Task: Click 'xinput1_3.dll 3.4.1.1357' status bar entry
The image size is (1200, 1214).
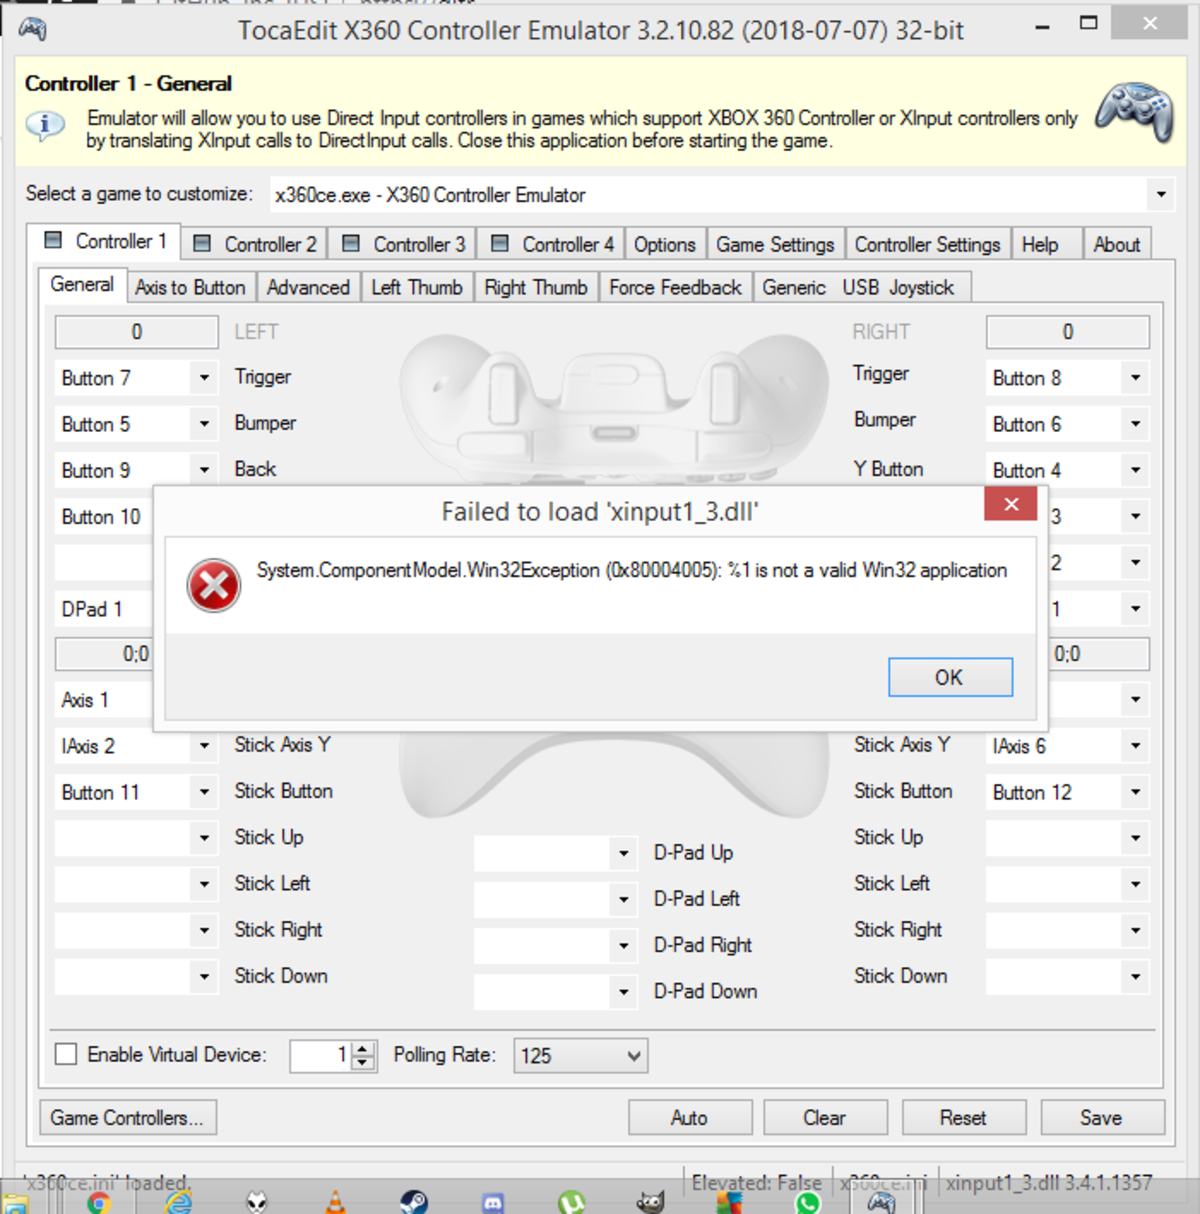Action: [x=1049, y=1183]
